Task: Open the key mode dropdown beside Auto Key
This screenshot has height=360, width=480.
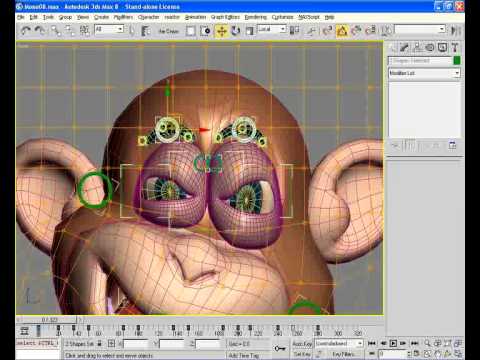Action: click(x=339, y=343)
